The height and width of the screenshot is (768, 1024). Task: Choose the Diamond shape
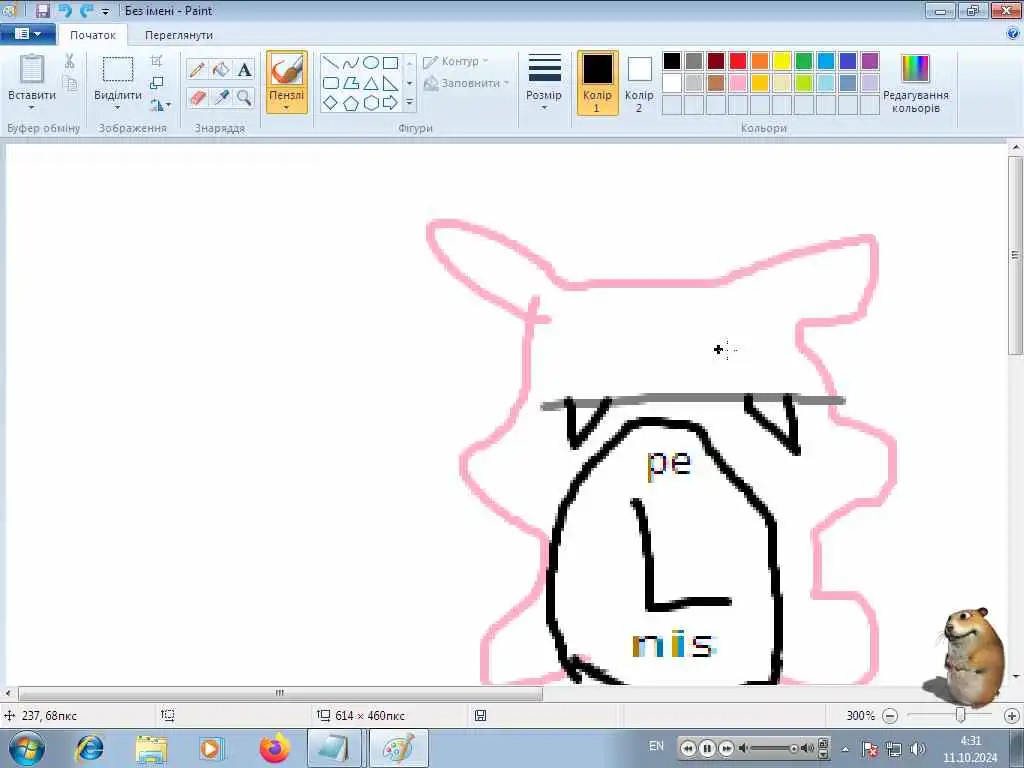(330, 103)
